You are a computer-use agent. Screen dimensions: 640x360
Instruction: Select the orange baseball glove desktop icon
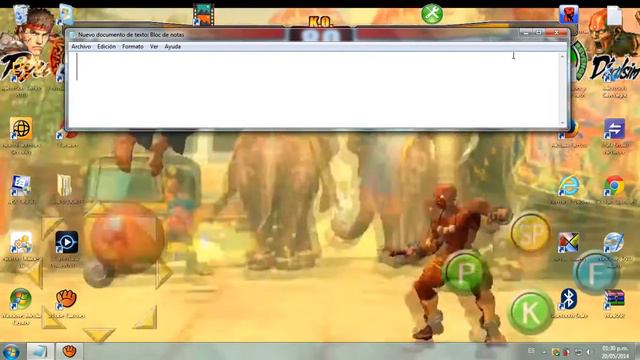click(x=66, y=299)
